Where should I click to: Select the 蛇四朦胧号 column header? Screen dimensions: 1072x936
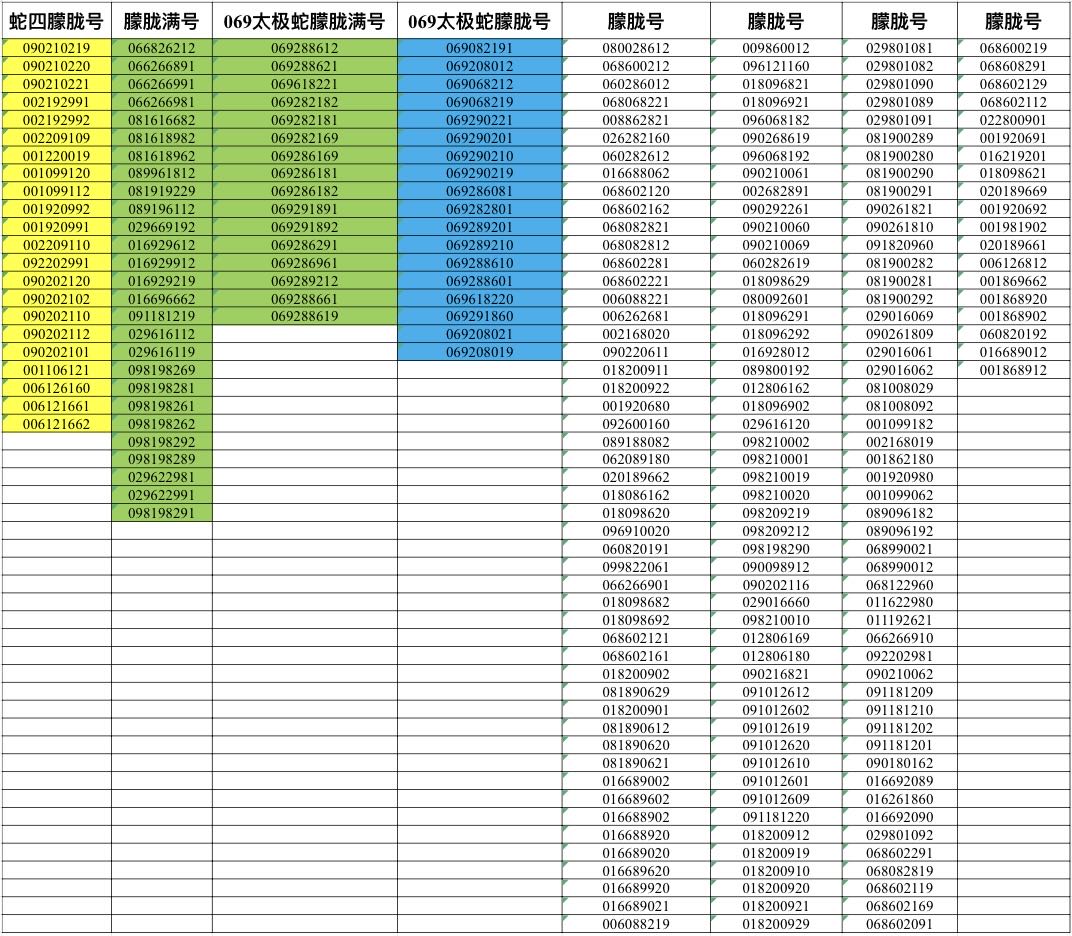click(56, 21)
